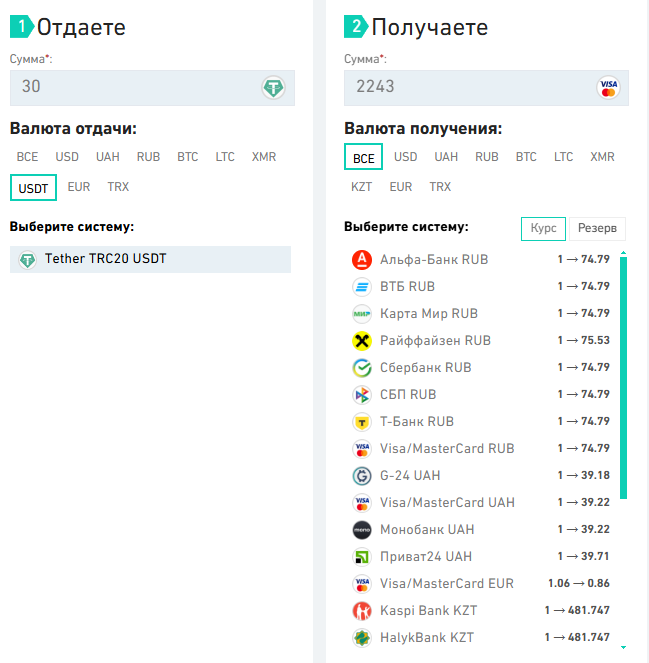The width and height of the screenshot is (649, 663).
Task: Select EUR under Валюта отдачи
Action: click(x=79, y=187)
